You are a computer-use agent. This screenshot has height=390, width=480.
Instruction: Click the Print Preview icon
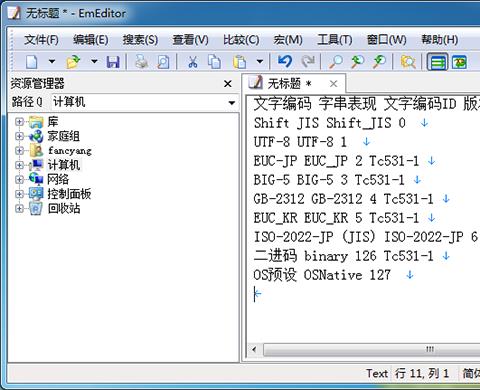(x=163, y=62)
